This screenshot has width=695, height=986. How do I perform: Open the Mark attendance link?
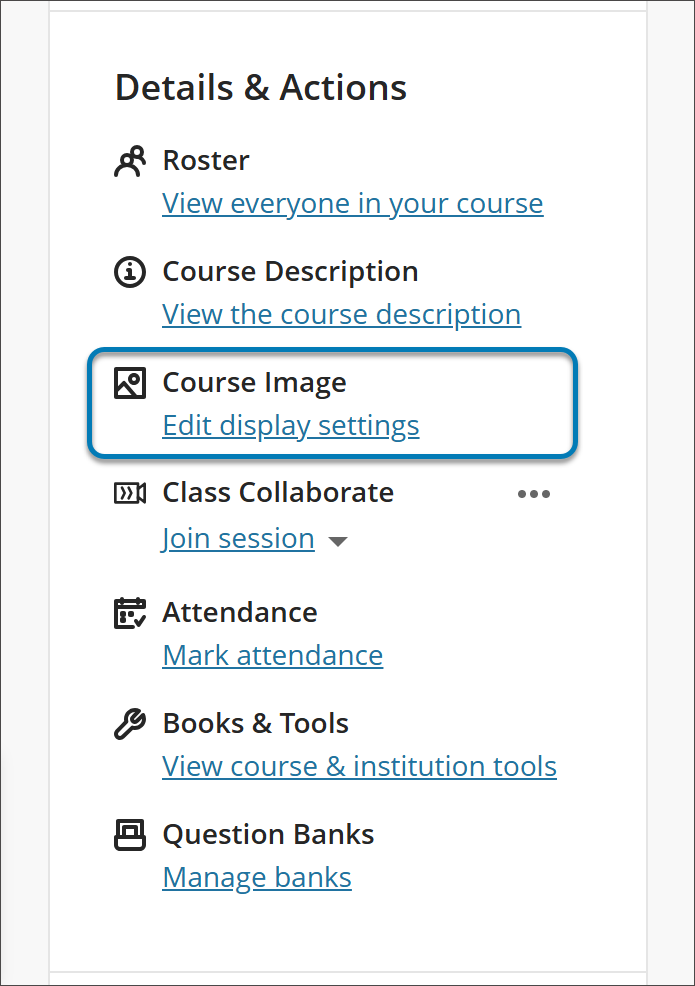click(272, 655)
